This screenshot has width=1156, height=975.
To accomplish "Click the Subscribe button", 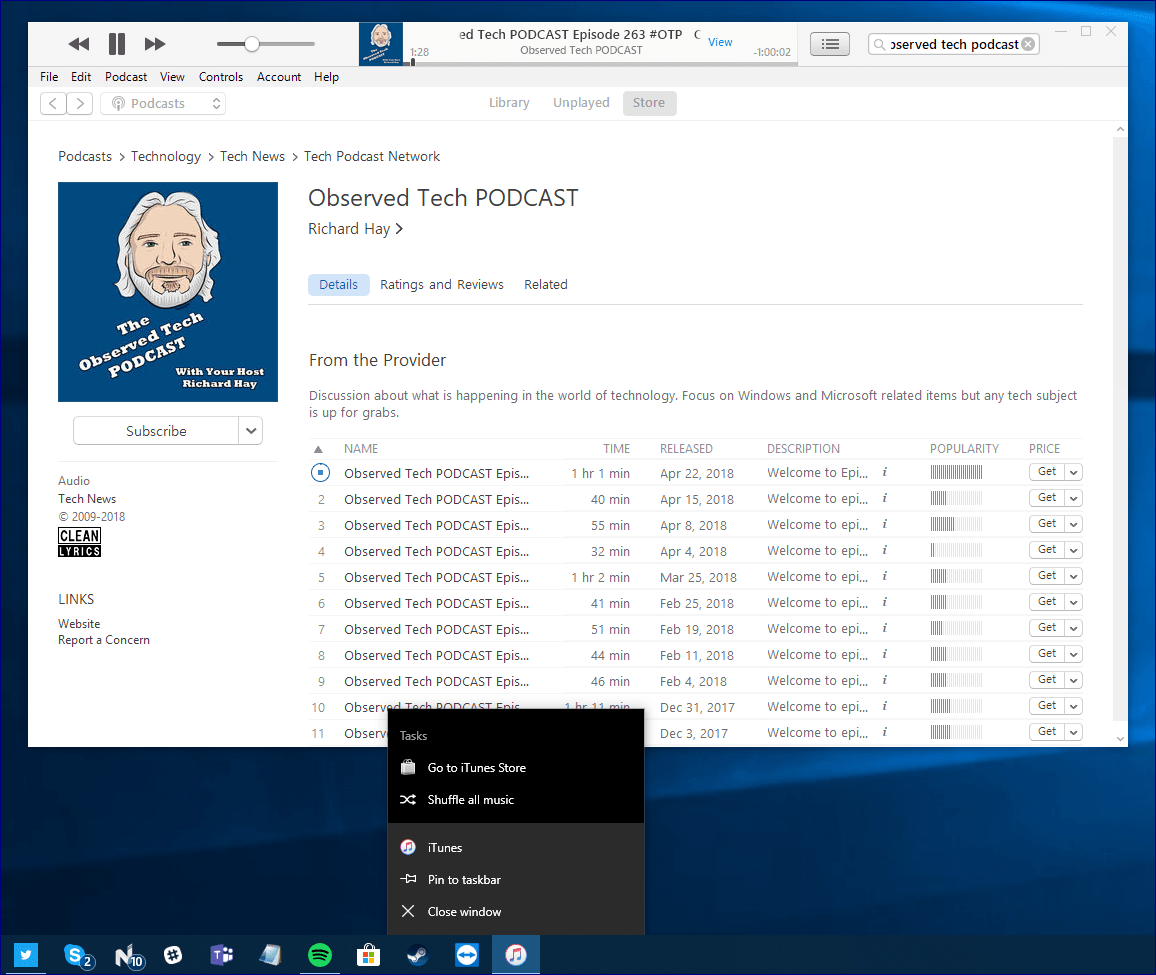I will coord(156,431).
